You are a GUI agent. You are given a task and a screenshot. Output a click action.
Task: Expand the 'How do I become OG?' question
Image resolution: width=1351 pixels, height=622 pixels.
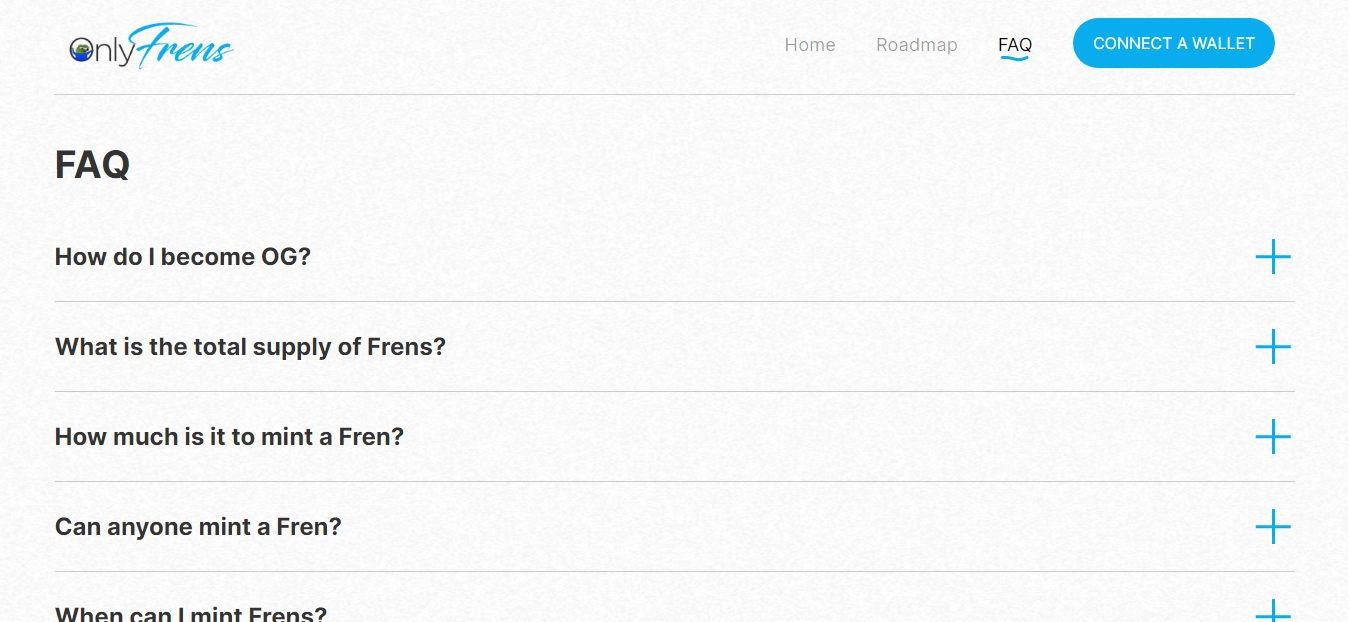[x=183, y=257]
